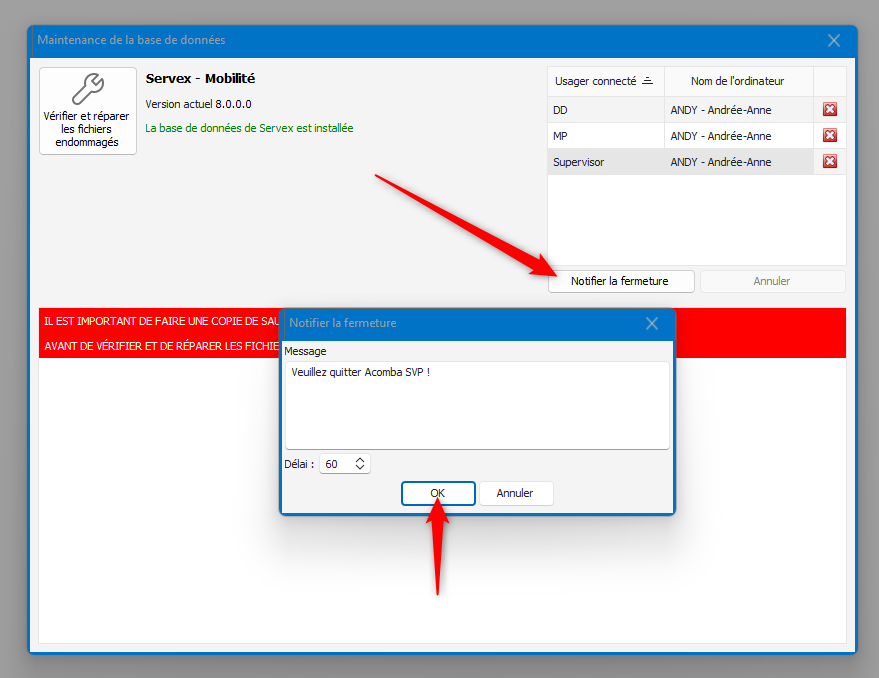
Task: Disconnect Supervisor with red X icon
Action: pyautogui.click(x=829, y=162)
